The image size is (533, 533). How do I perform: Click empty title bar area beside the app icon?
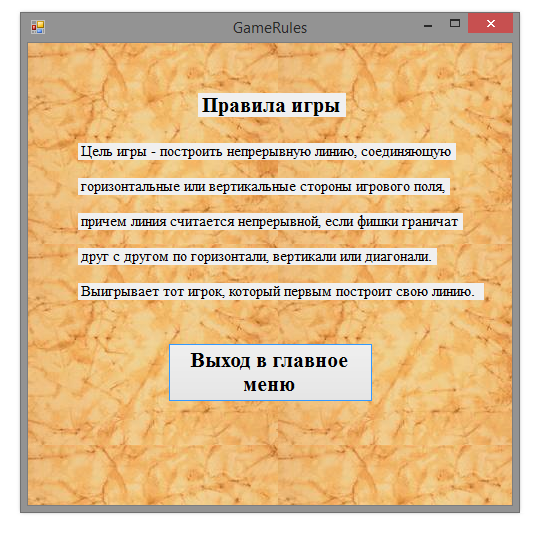[x=136, y=27]
